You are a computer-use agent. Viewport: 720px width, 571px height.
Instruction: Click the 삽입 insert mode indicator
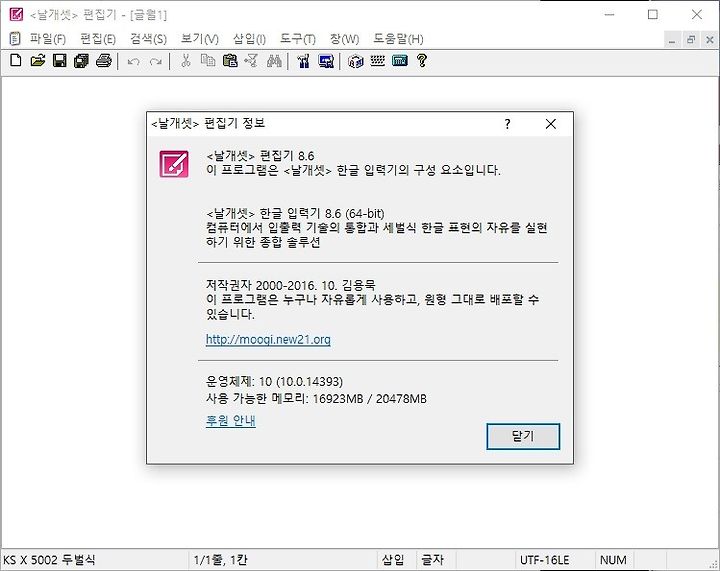393,560
